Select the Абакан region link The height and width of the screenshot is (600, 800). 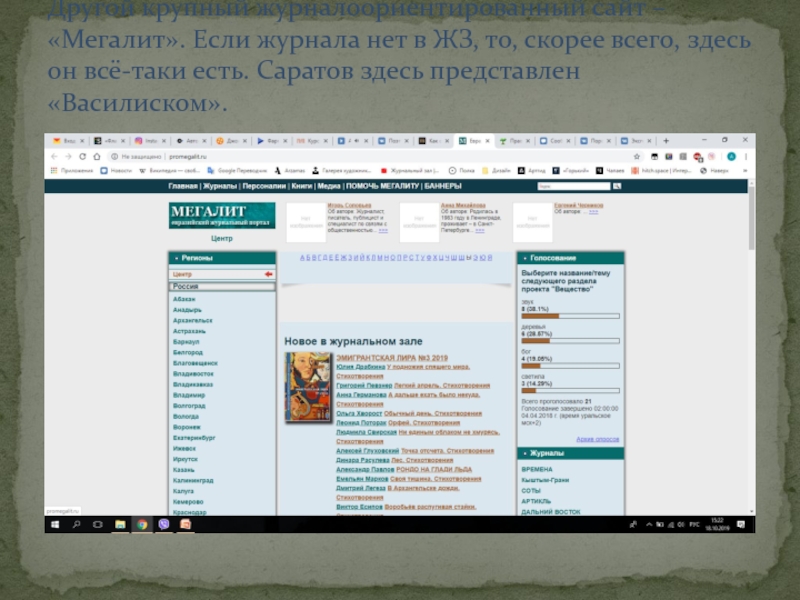pyautogui.click(x=184, y=299)
